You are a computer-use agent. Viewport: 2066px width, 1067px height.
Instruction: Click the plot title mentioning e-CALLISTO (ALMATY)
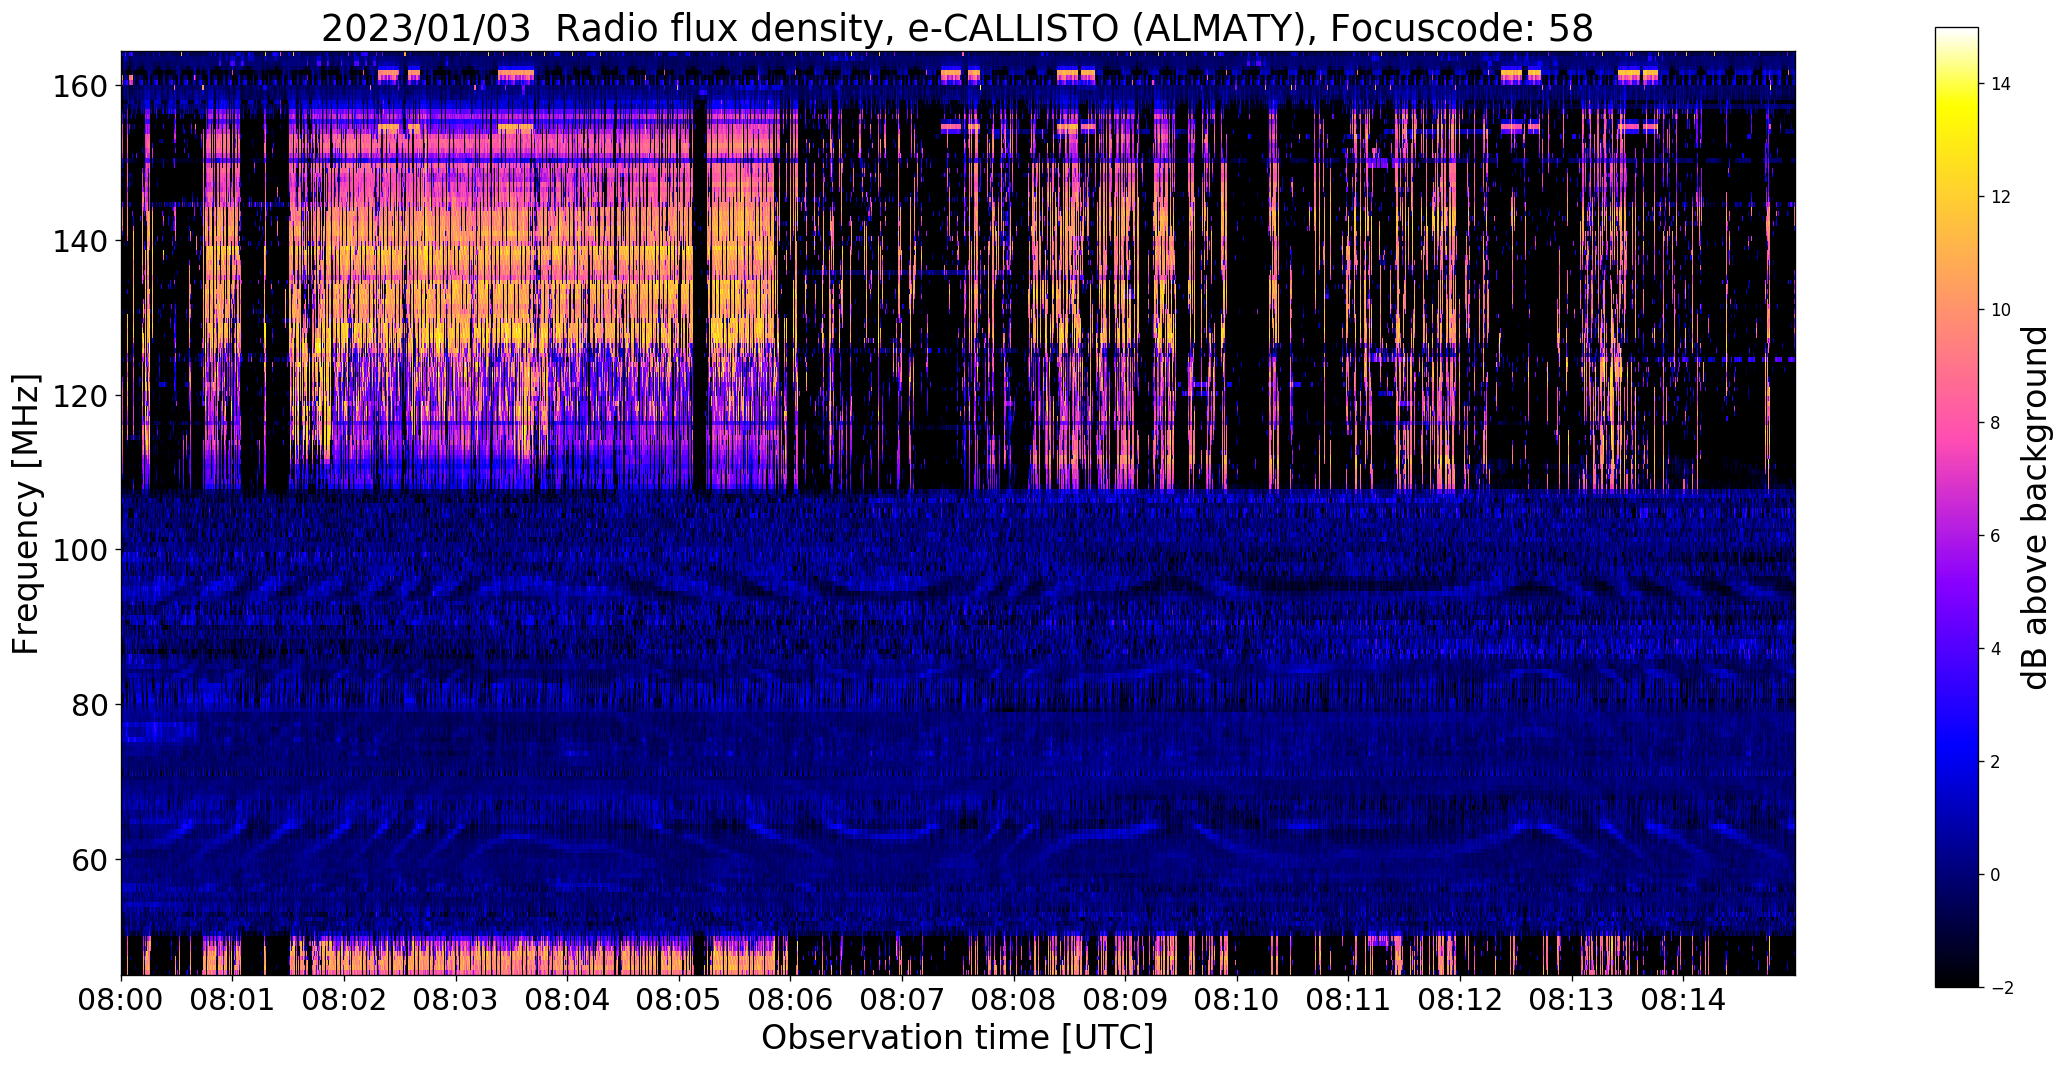(957, 28)
